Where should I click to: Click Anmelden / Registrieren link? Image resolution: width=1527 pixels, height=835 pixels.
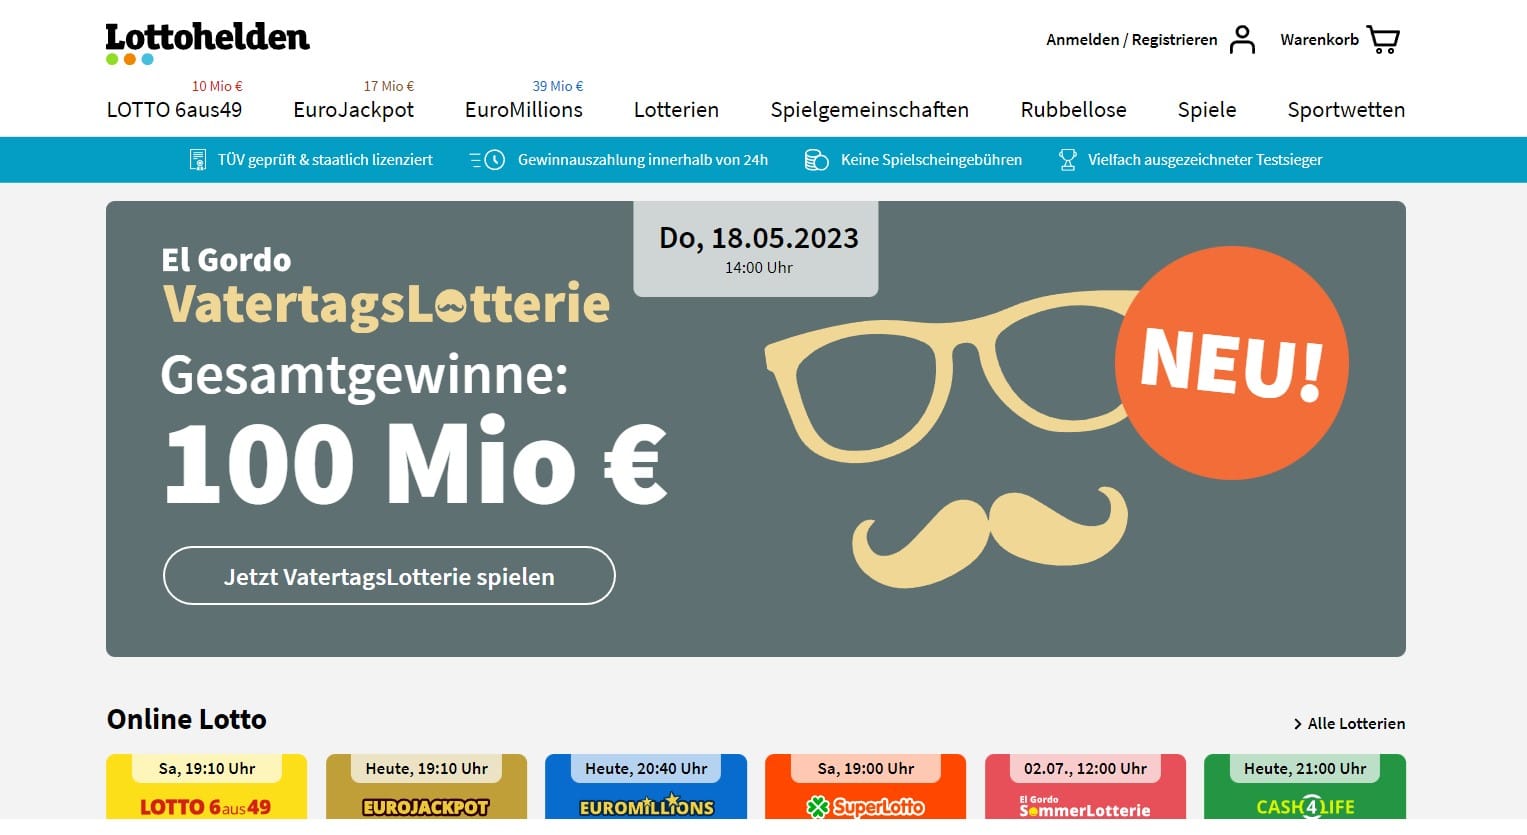1131,40
